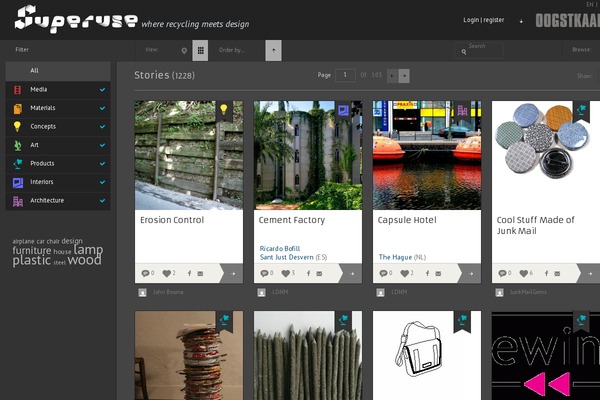
Task: Open the Capsule Hotel thumbnail image
Action: (427, 155)
